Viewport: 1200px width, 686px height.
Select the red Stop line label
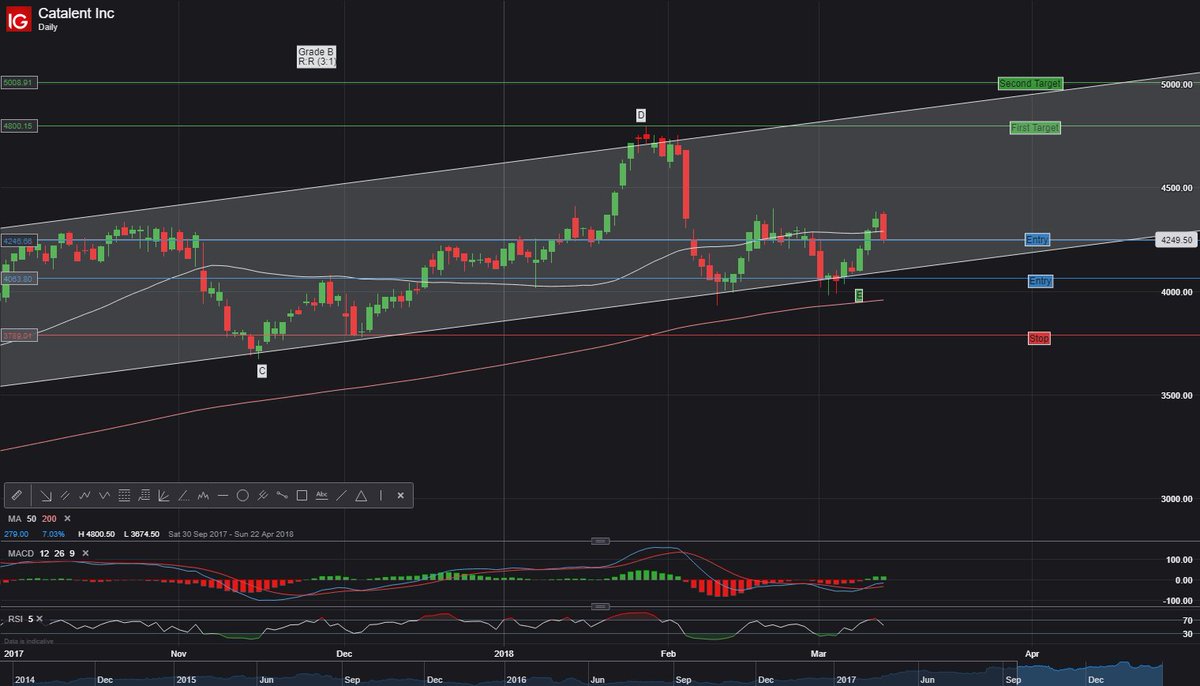tap(1039, 339)
